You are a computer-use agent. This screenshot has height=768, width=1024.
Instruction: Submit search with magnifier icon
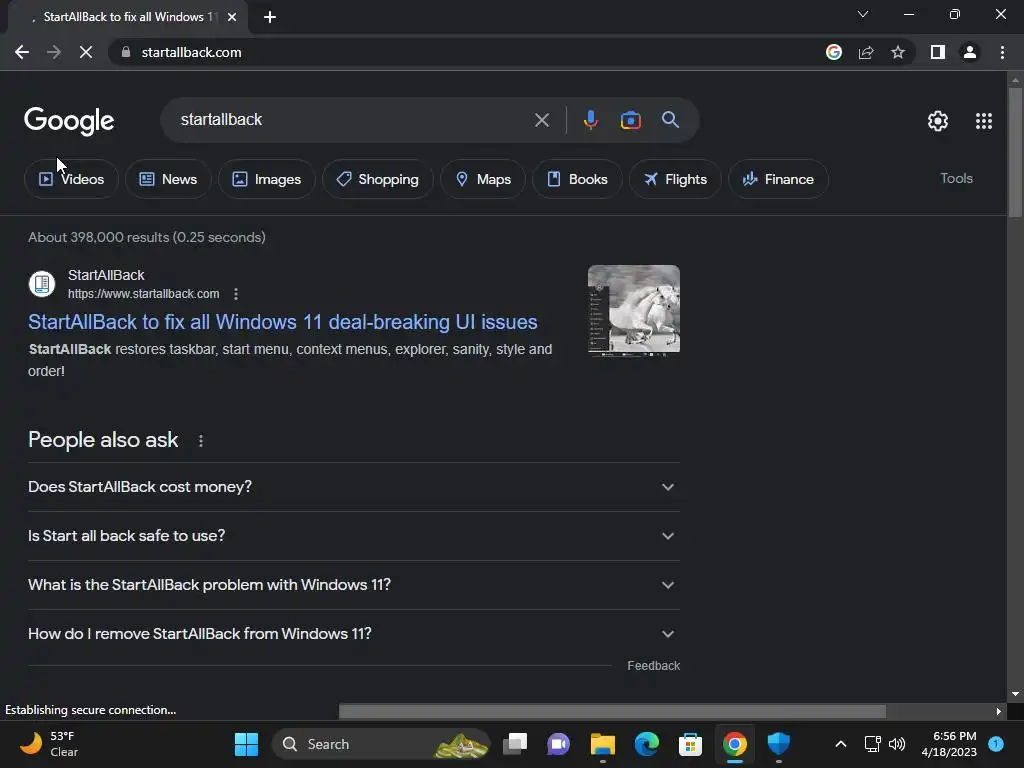tap(670, 120)
